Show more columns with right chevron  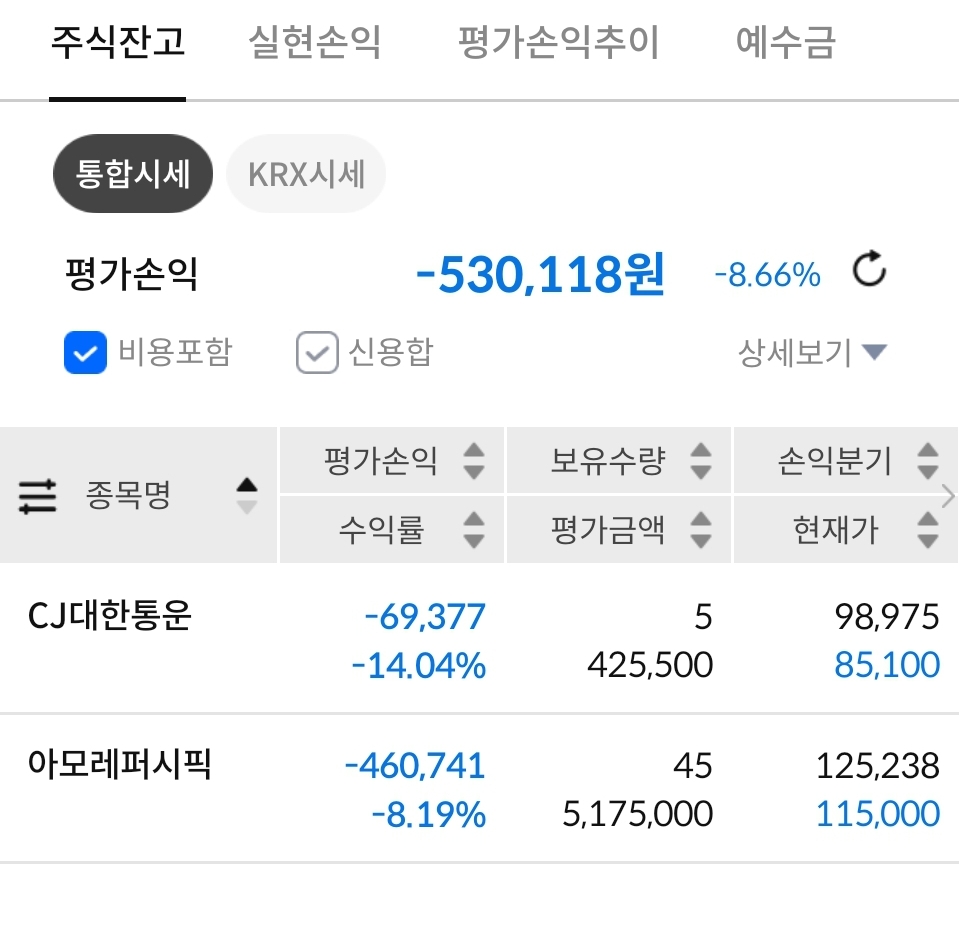[948, 496]
